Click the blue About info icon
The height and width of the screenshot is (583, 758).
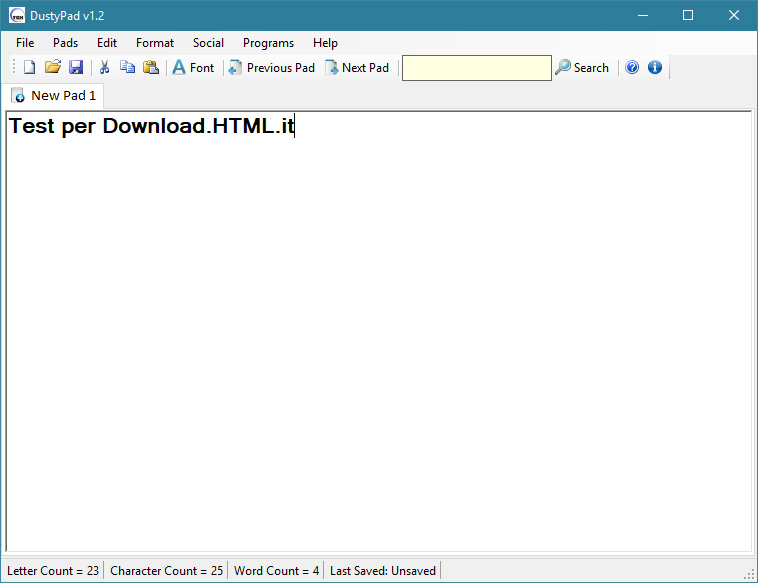pos(655,68)
